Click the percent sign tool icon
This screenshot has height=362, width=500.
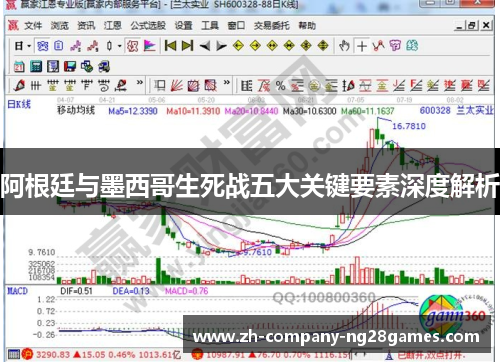(x=281, y=86)
